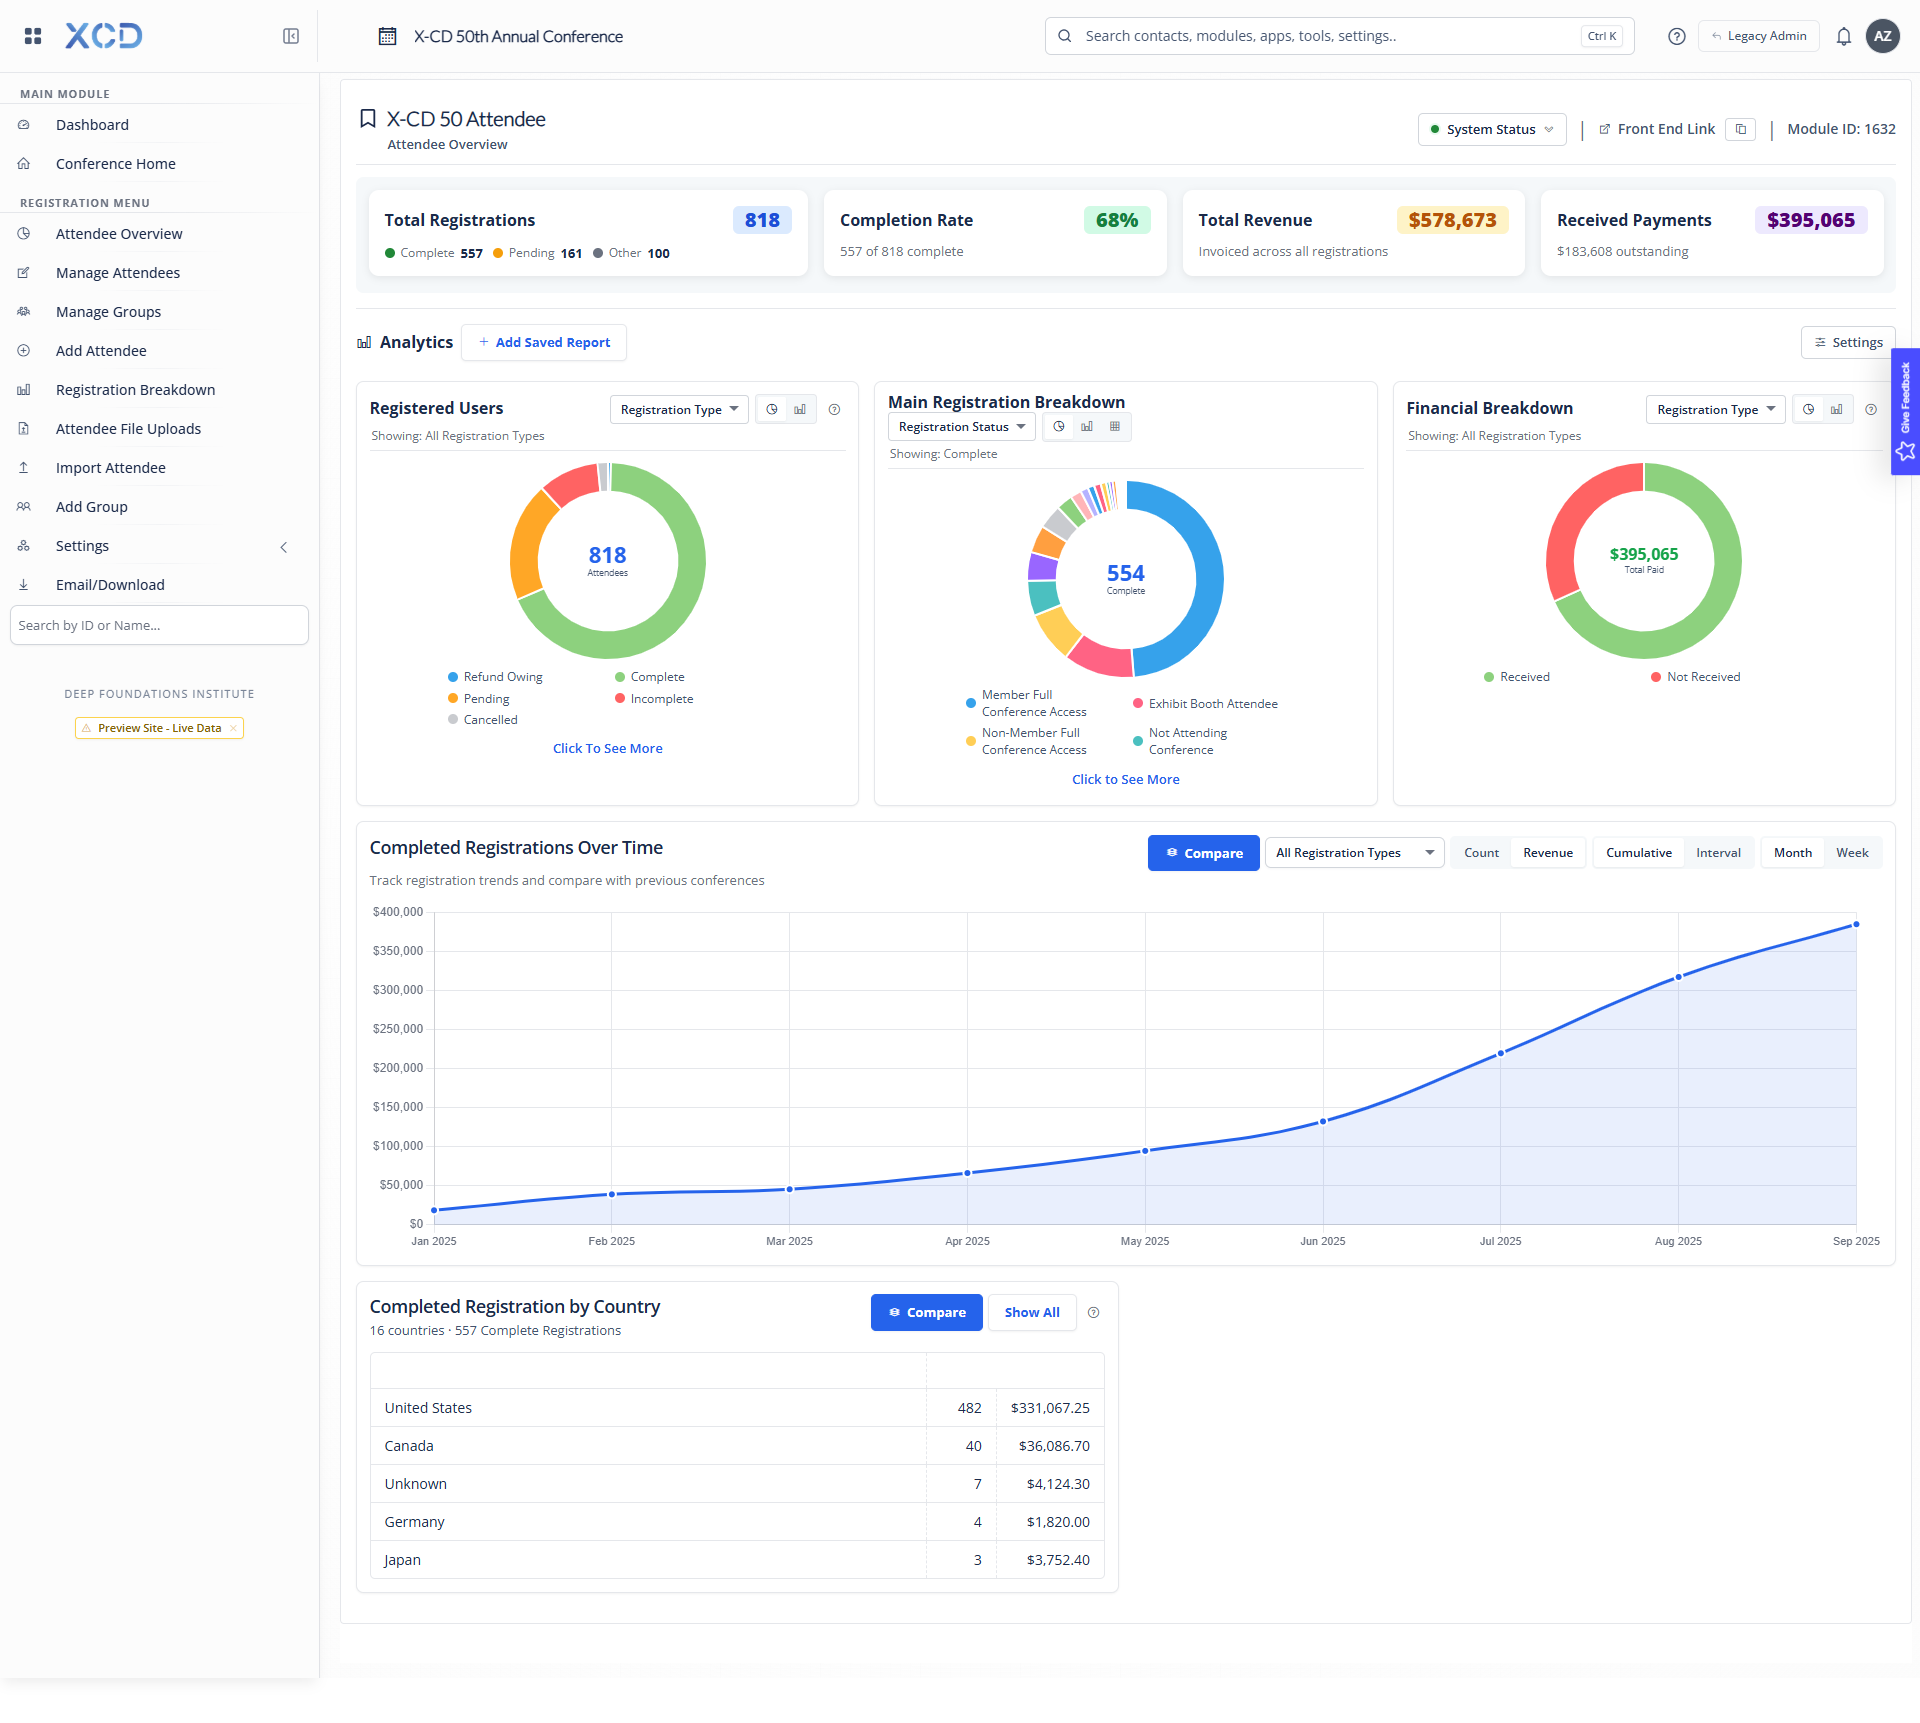The image size is (1920, 1723).
Task: Click Compare for Completed Registrations Over Time
Action: point(1204,853)
